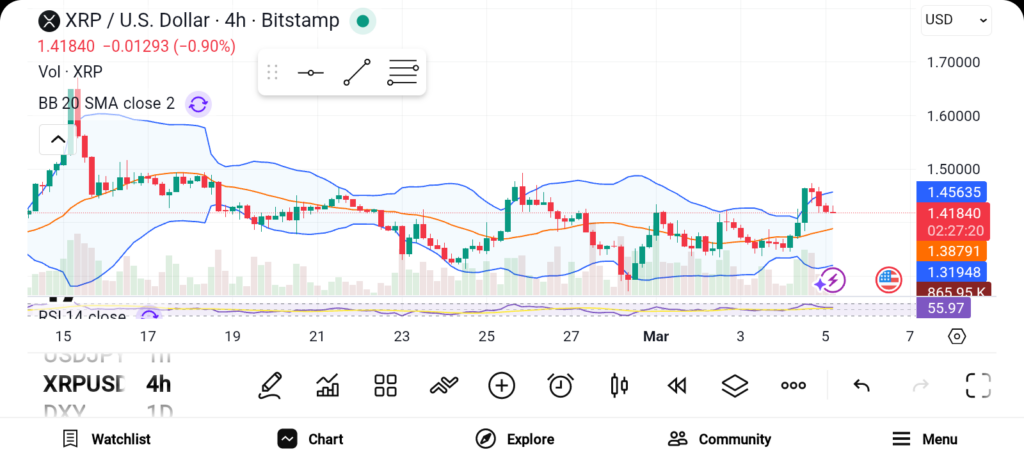Viewport: 1024px width, 461px height.
Task: Switch to the Watchlist tab
Action: 107,439
